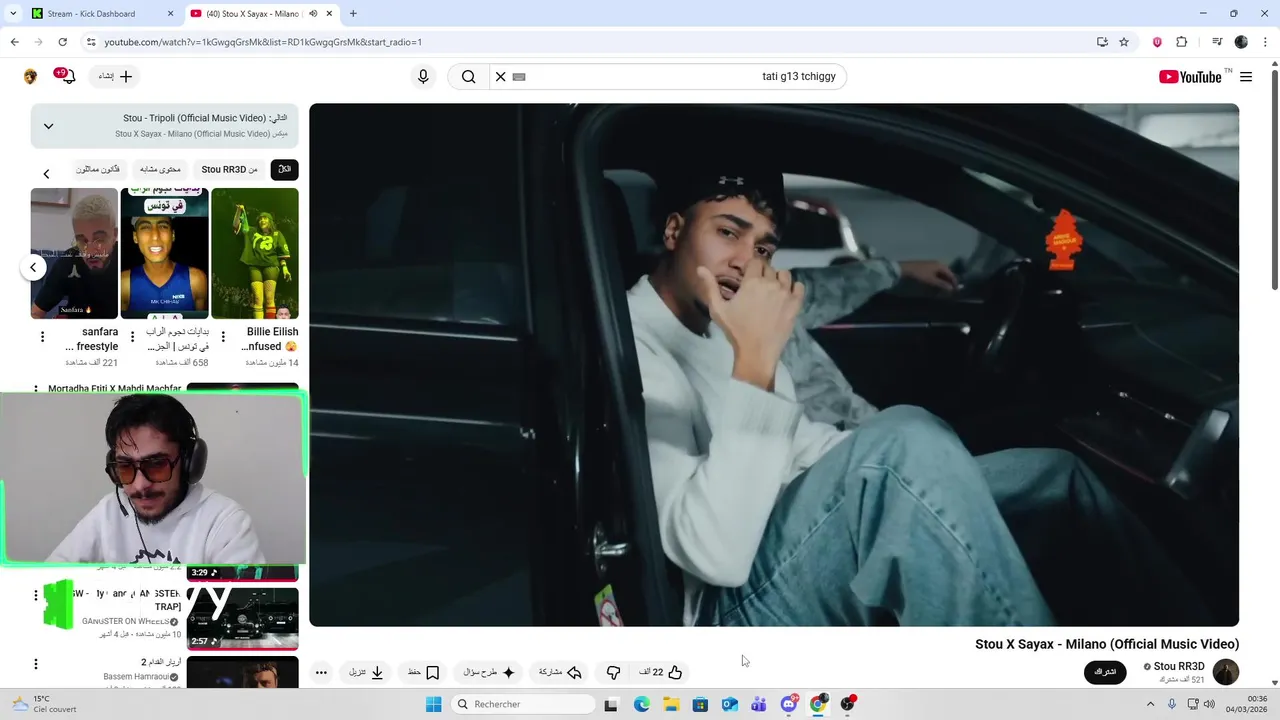
Task: Open the YouTube hamburger guide menu
Action: 1246,77
